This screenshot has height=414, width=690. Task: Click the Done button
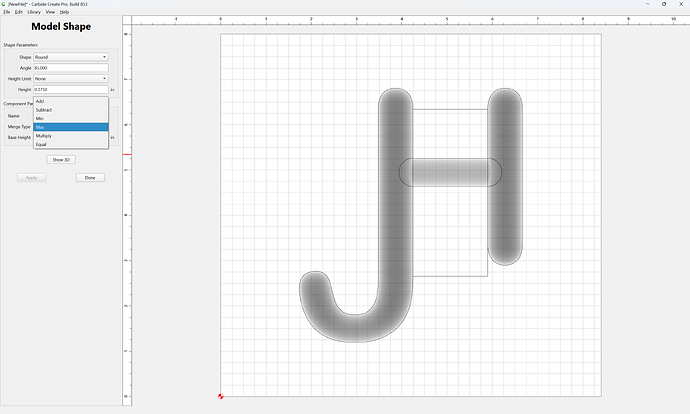pos(90,178)
